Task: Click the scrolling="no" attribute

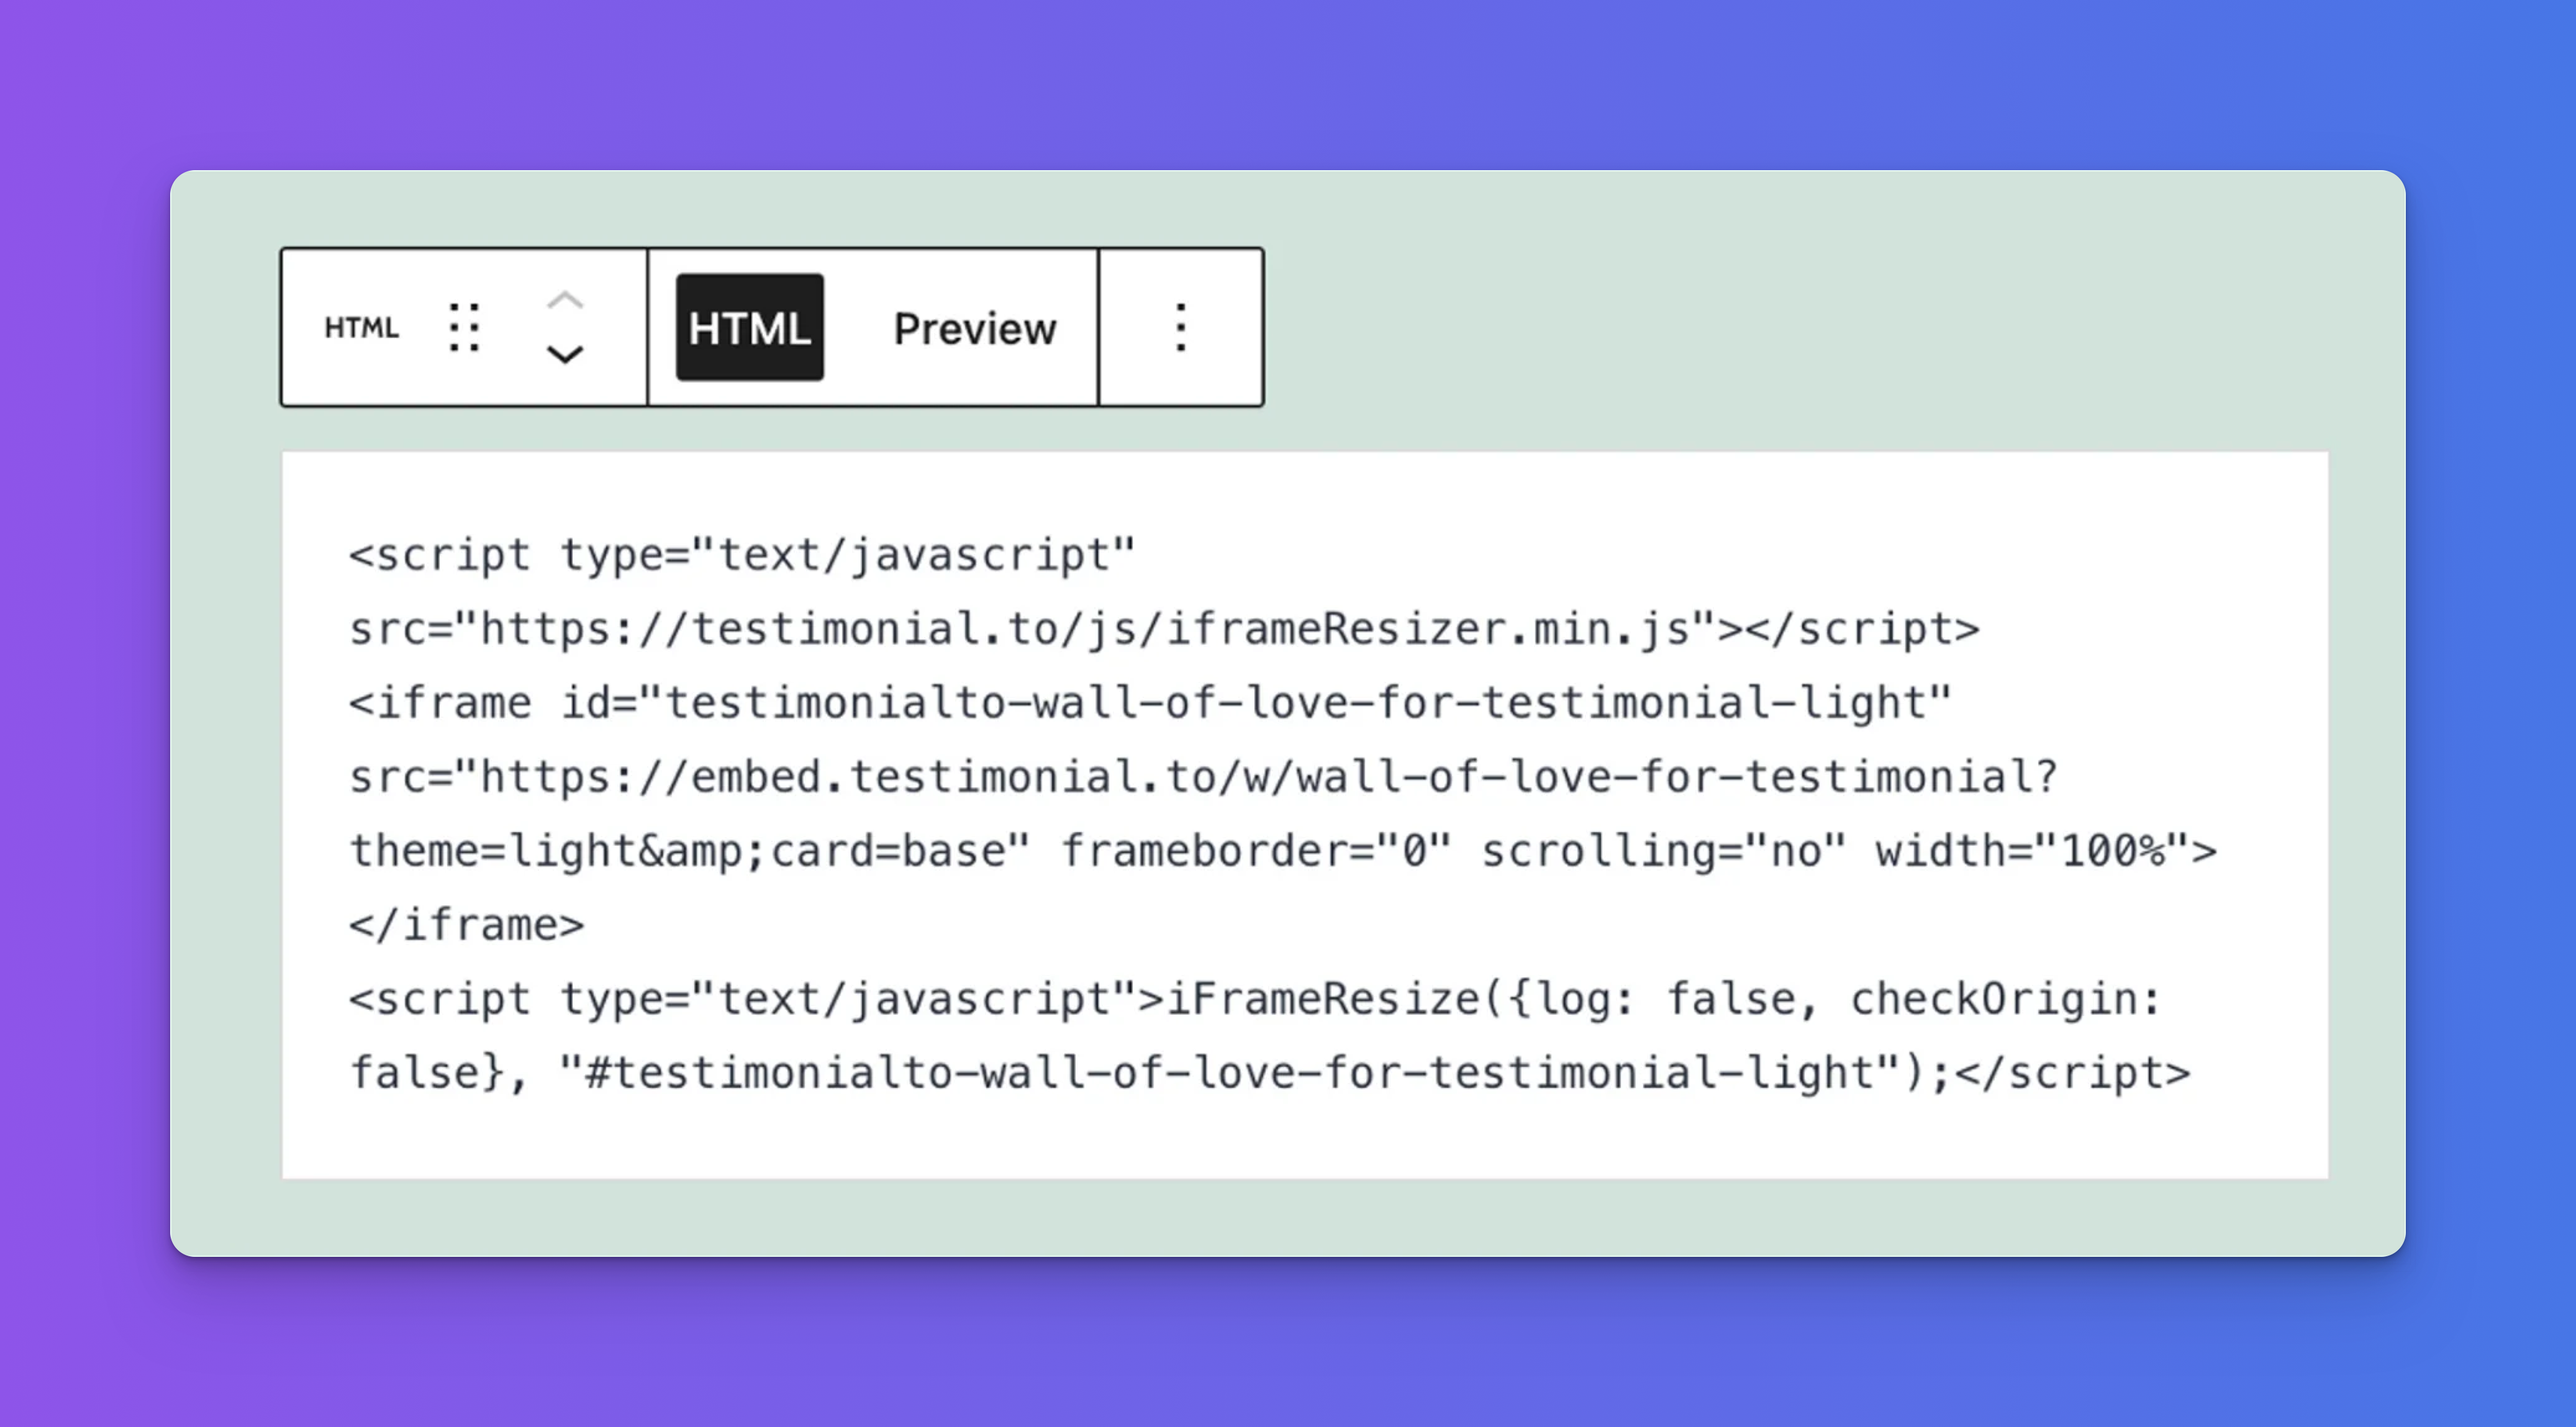Action: click(x=1662, y=851)
